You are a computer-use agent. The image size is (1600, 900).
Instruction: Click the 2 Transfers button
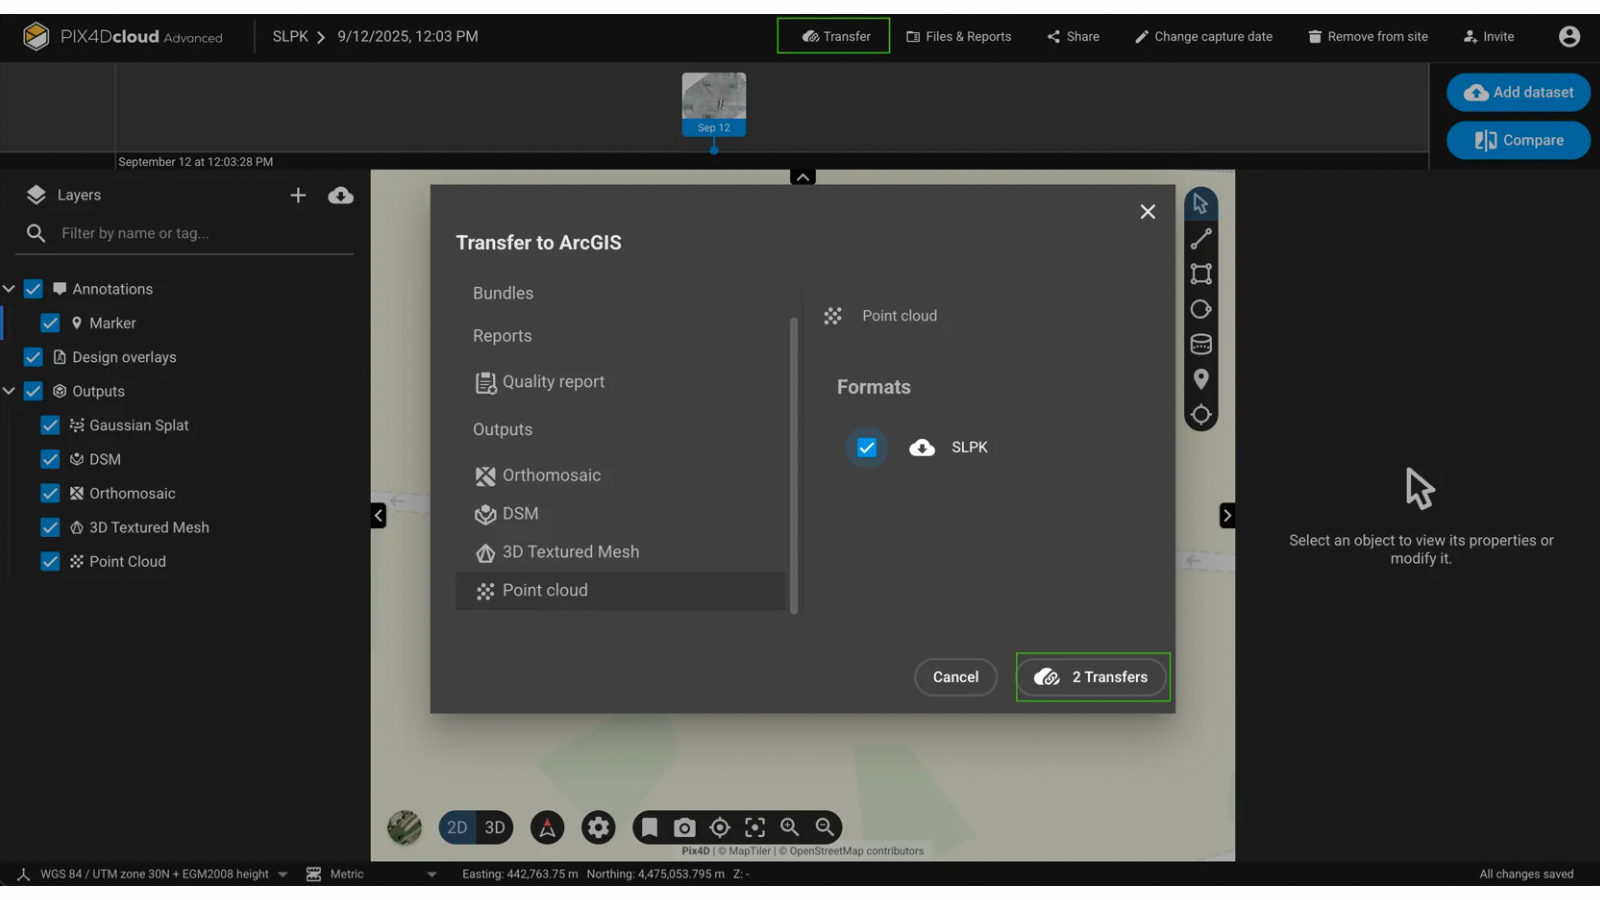[x=1092, y=677]
